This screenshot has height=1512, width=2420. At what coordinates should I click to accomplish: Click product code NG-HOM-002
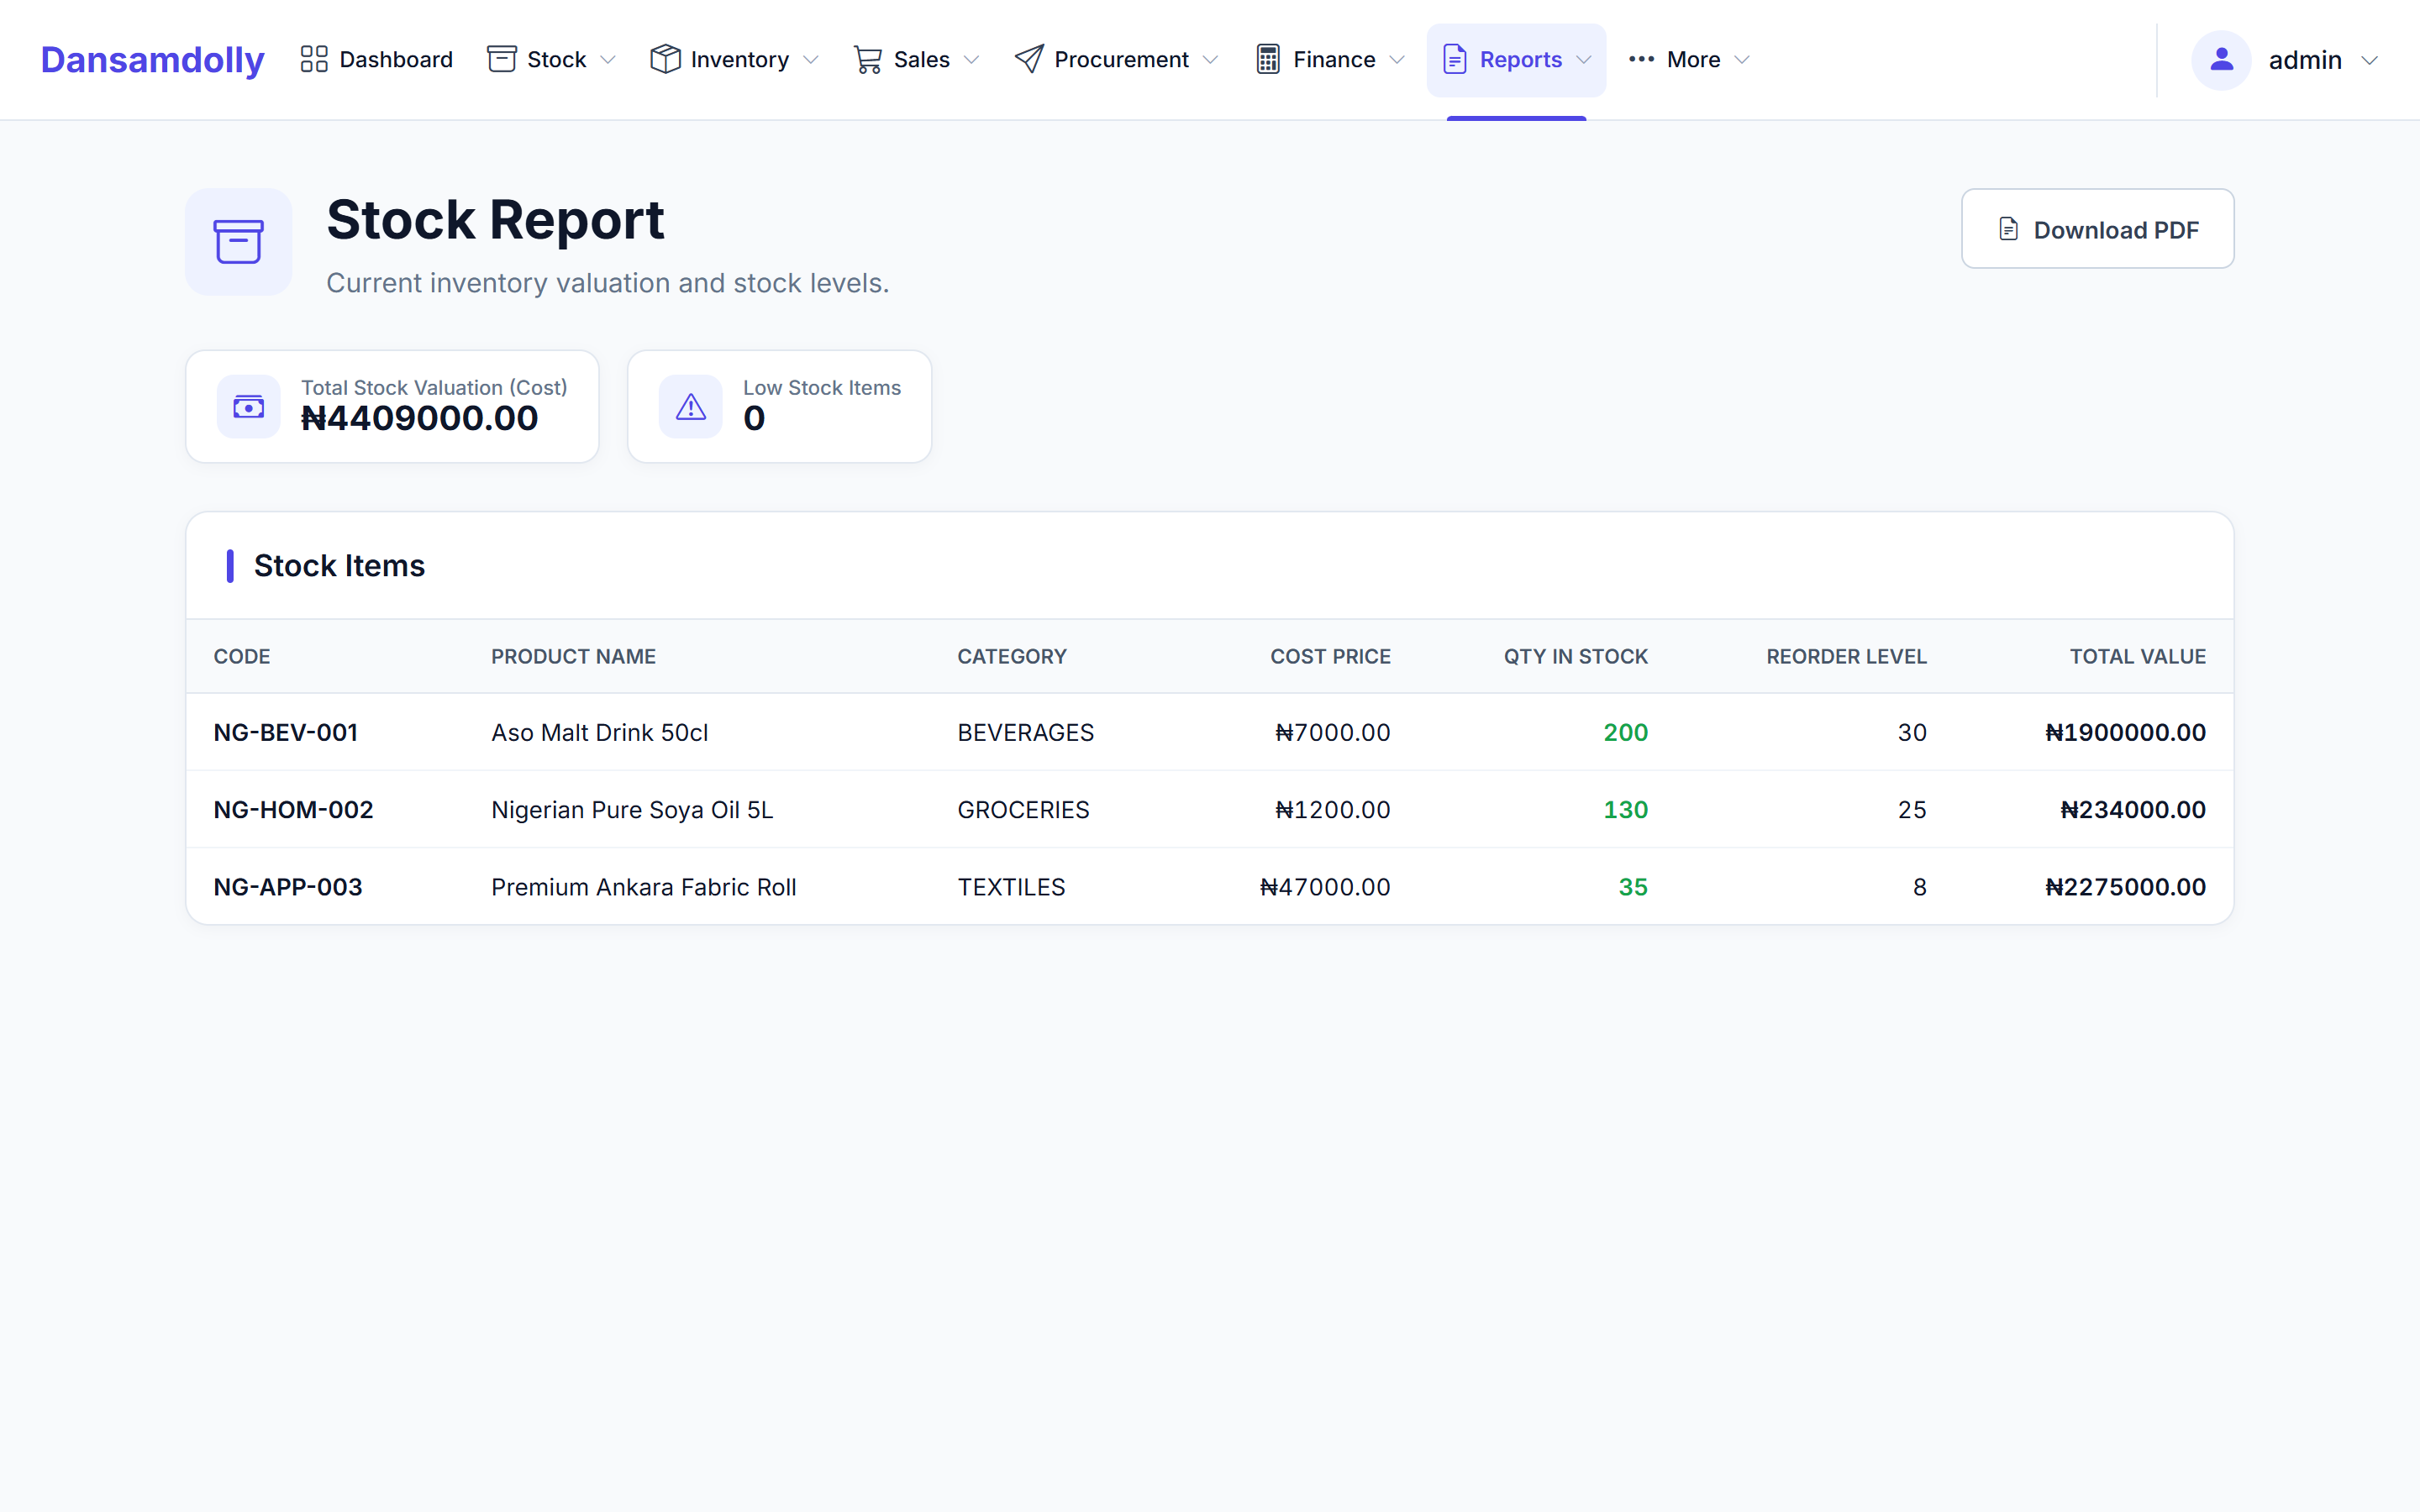(293, 809)
